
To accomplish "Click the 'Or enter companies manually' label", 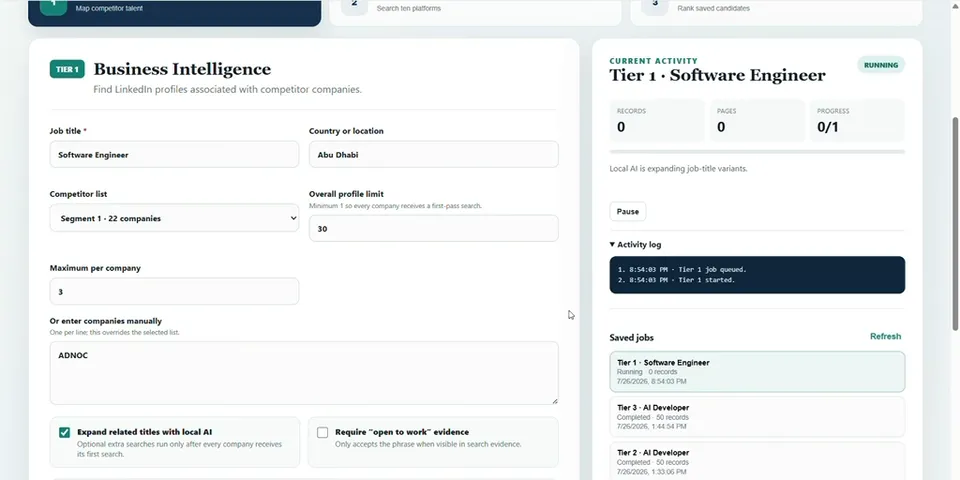I will click(105, 321).
